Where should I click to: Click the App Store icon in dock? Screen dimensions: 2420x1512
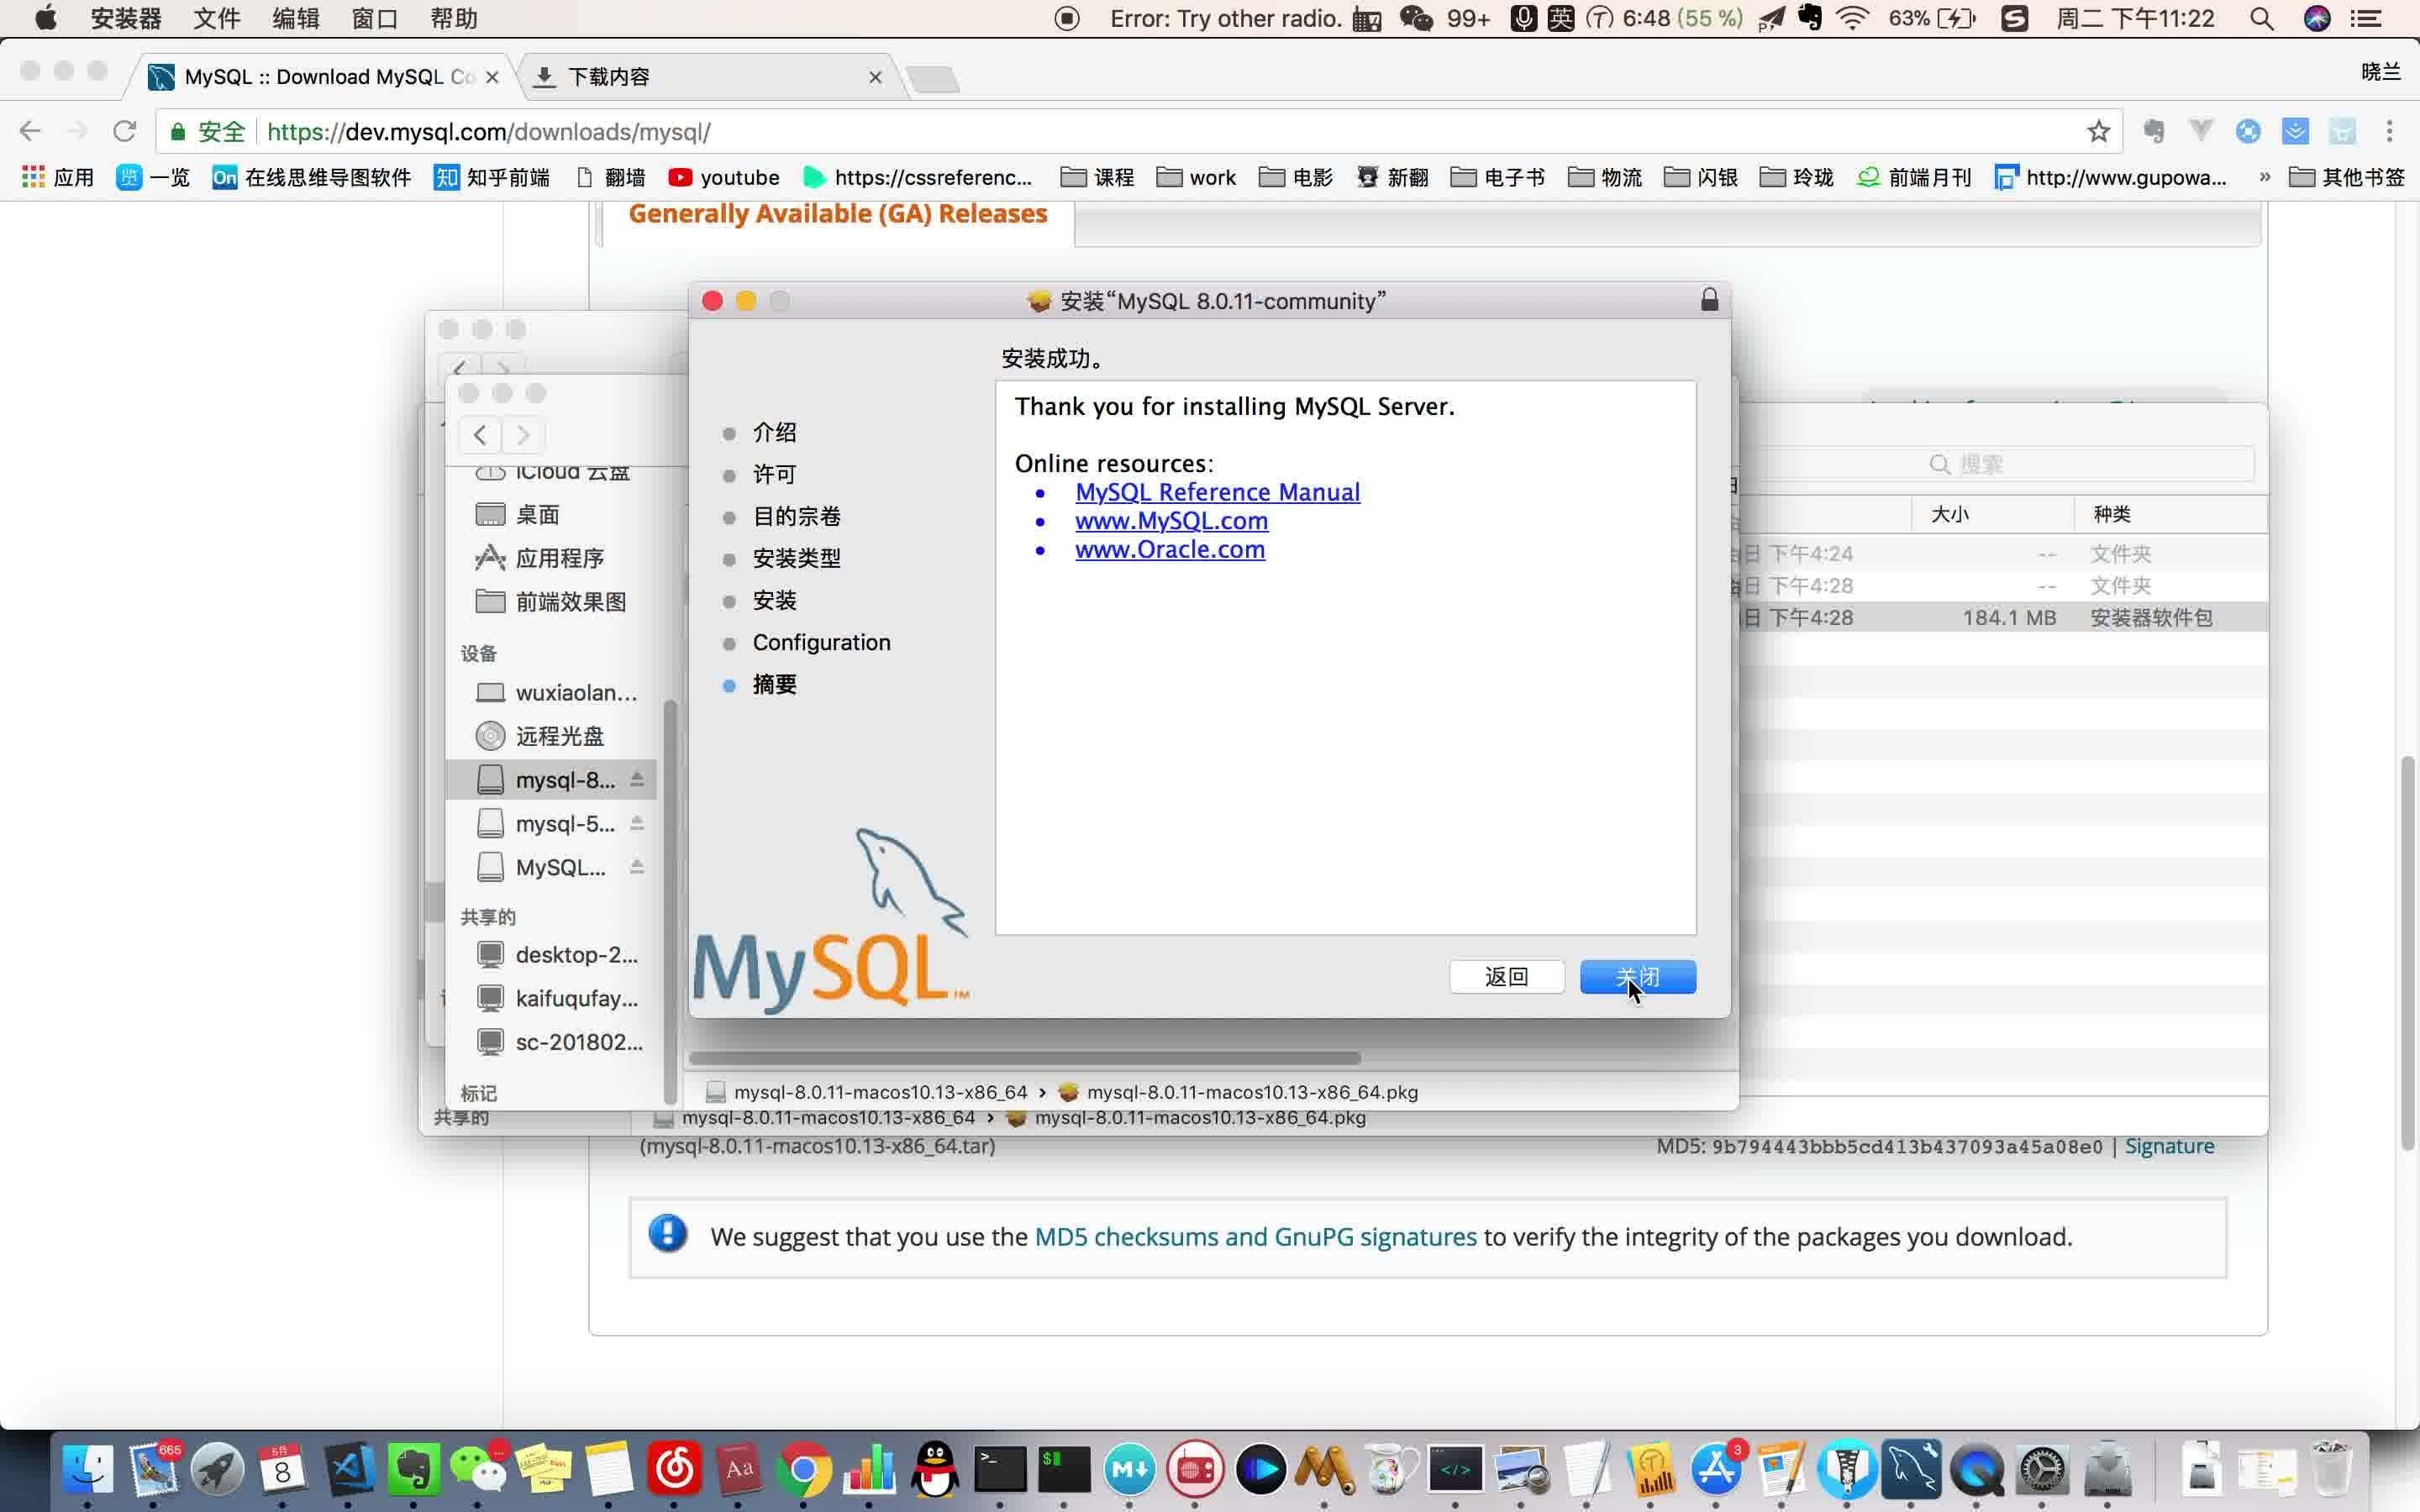(1716, 1468)
